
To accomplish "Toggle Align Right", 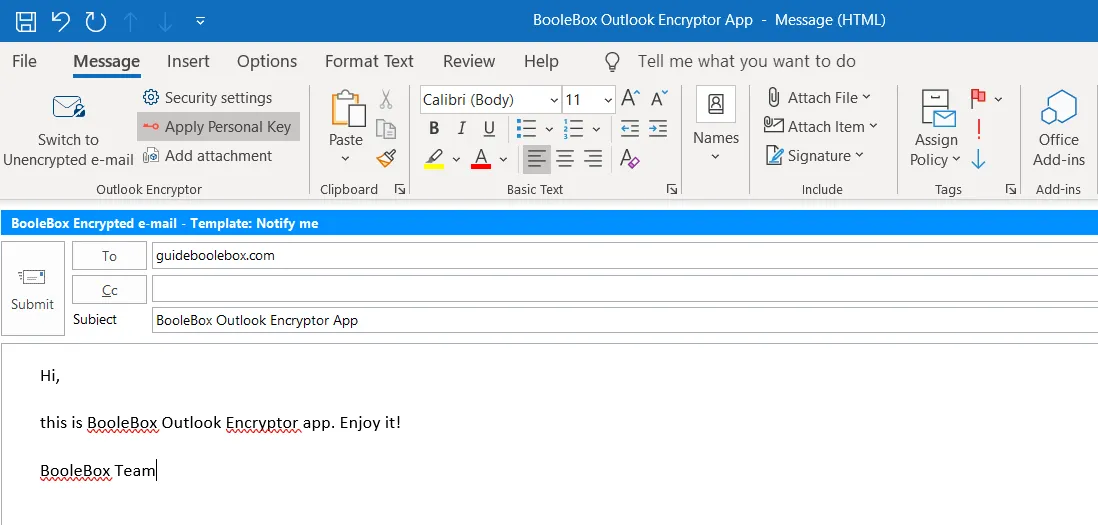I will pos(593,160).
